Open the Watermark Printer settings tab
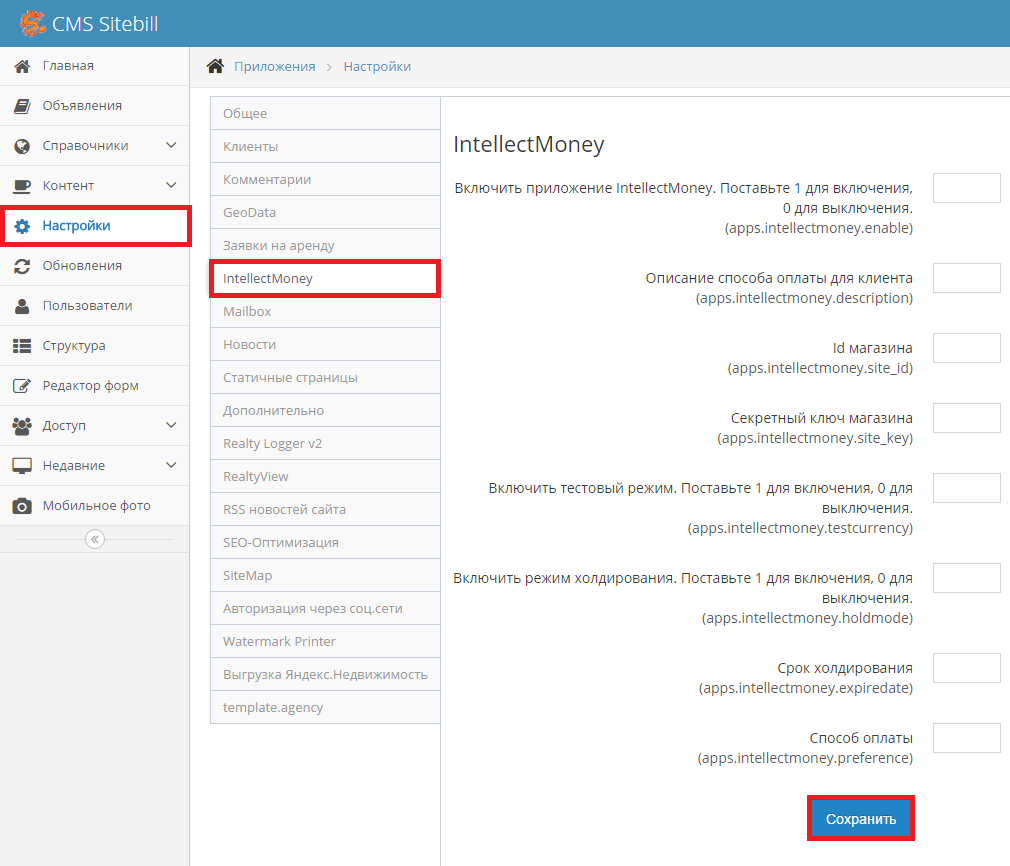The image size is (1010, 866). click(279, 641)
